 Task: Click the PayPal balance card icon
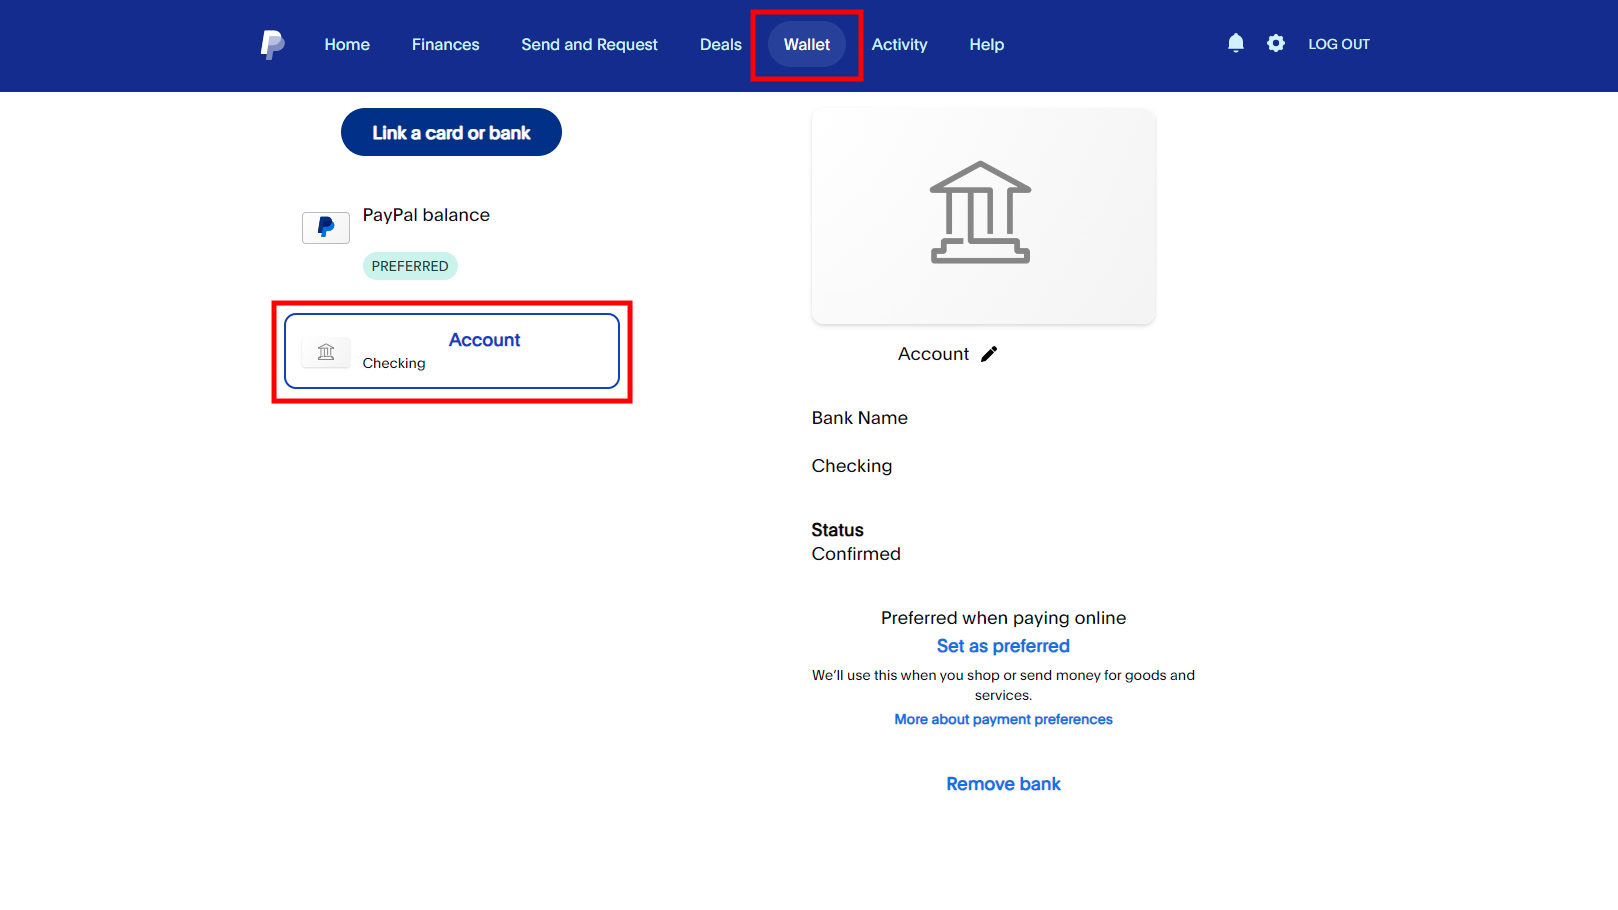[326, 228]
